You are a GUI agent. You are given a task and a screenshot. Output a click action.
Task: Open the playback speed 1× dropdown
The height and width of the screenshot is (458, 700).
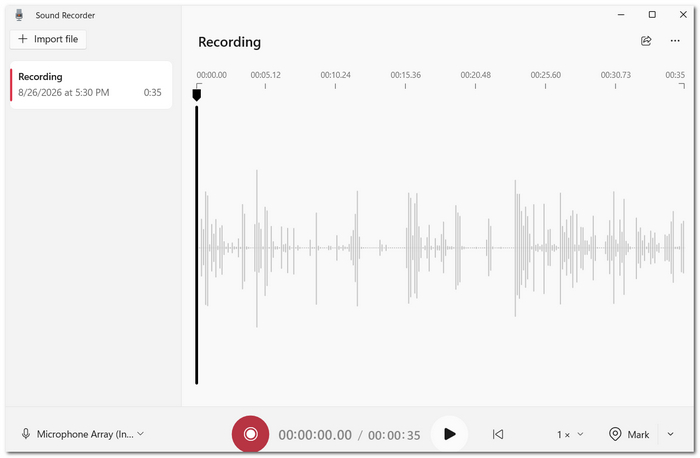[570, 434]
